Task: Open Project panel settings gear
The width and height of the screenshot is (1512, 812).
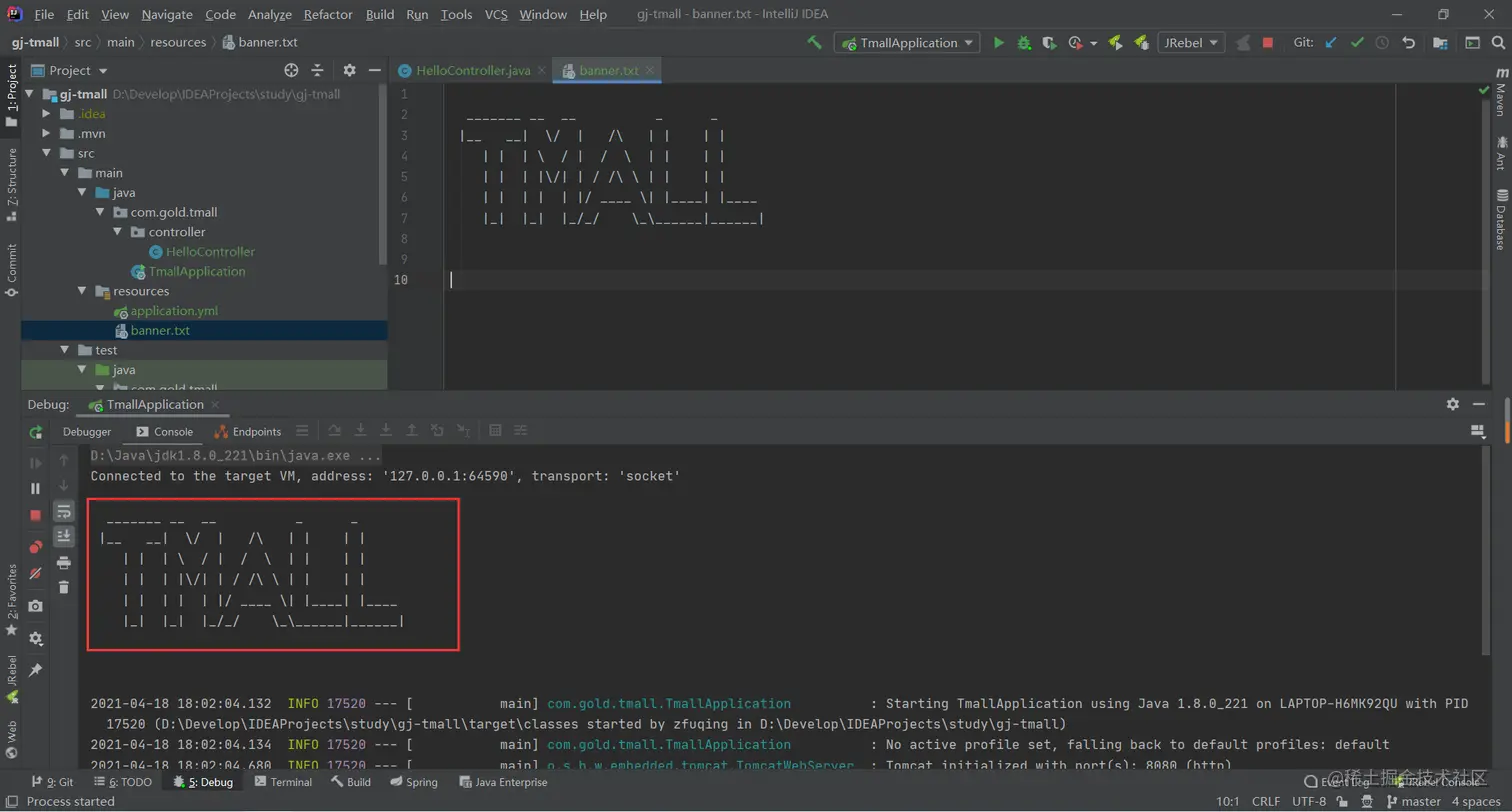Action: tap(349, 70)
